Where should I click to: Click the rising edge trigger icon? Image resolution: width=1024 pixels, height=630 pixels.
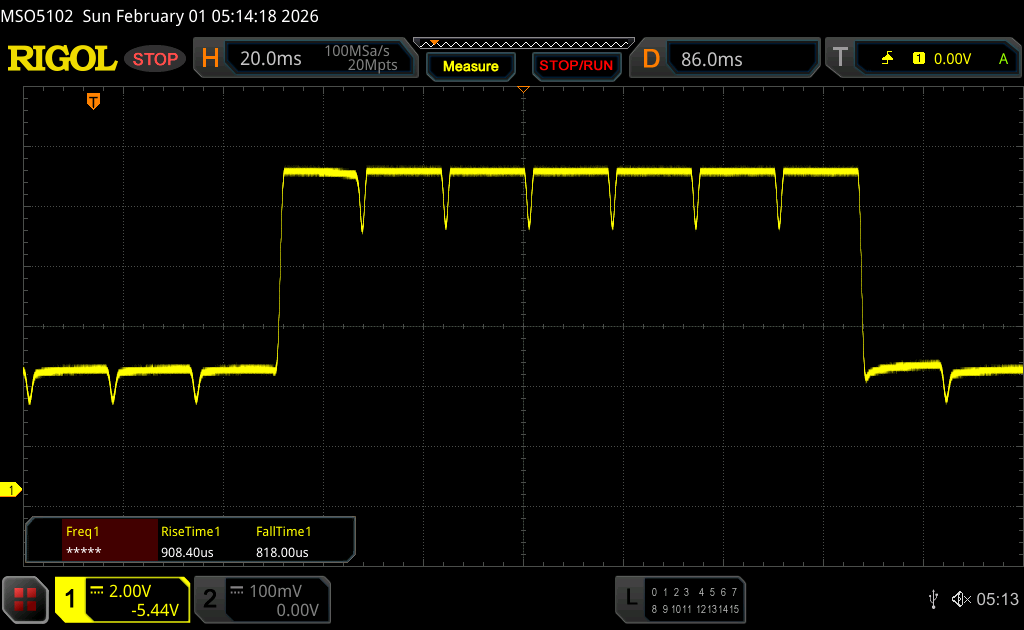(x=887, y=59)
